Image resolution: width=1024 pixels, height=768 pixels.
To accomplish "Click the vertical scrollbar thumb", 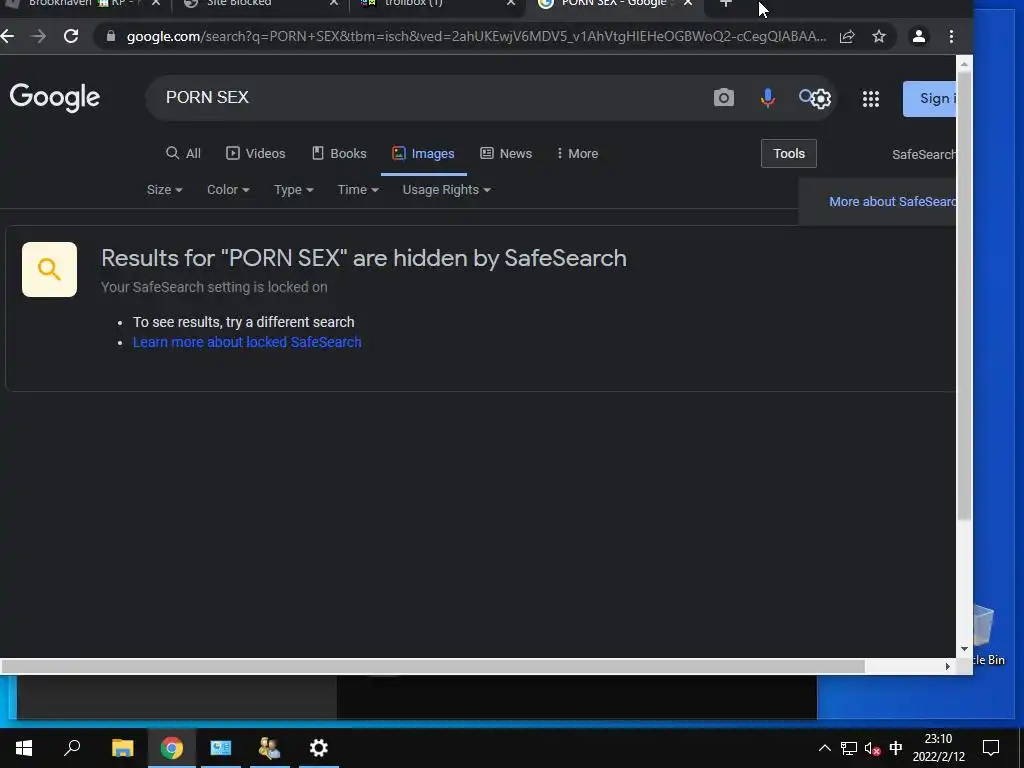I will pyautogui.click(x=964, y=295).
